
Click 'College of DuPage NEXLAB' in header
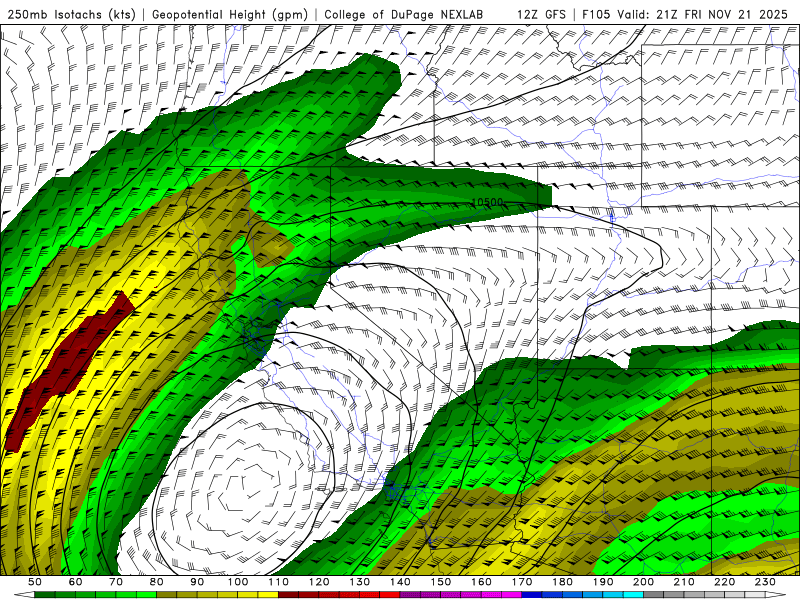click(404, 15)
